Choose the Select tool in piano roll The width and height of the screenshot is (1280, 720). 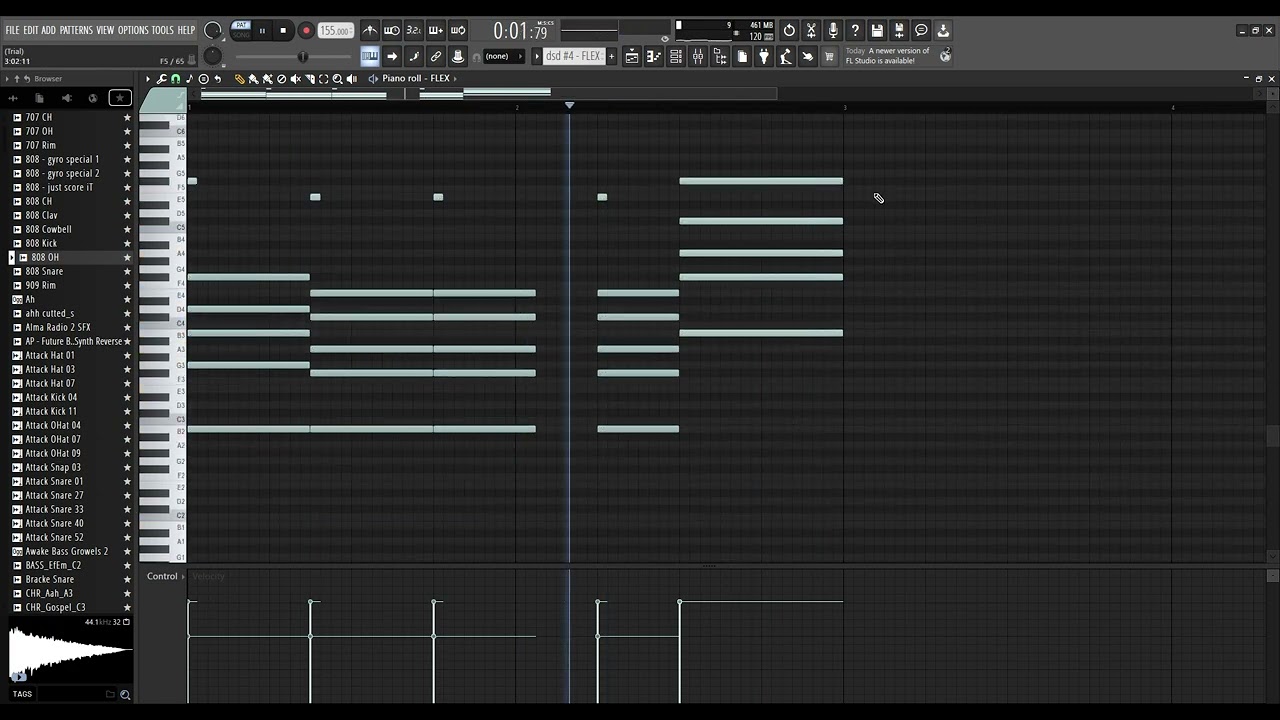[x=324, y=79]
